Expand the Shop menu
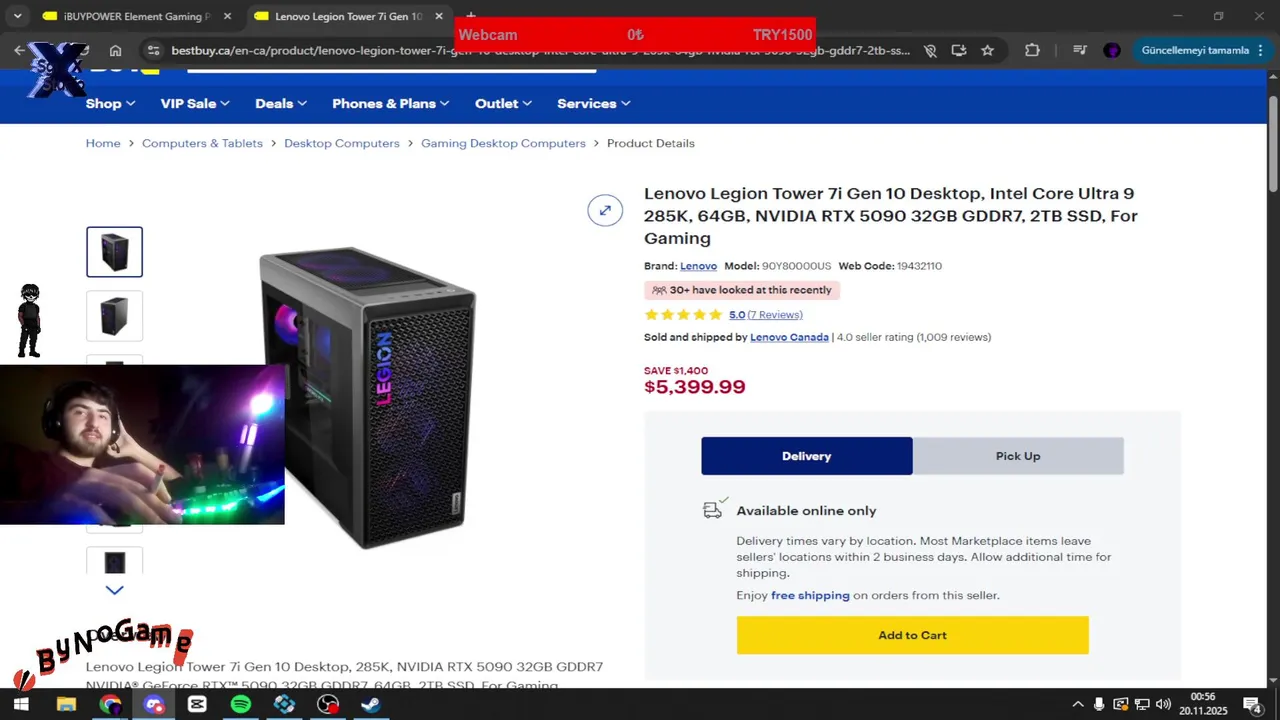This screenshot has height=720, width=1280. [110, 103]
